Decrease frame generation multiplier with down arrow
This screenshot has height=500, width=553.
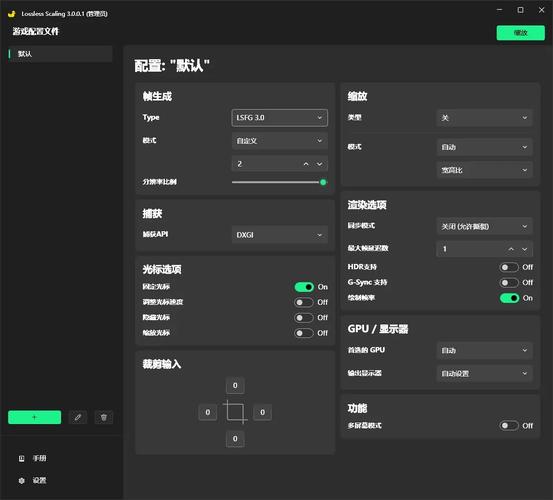click(320, 164)
